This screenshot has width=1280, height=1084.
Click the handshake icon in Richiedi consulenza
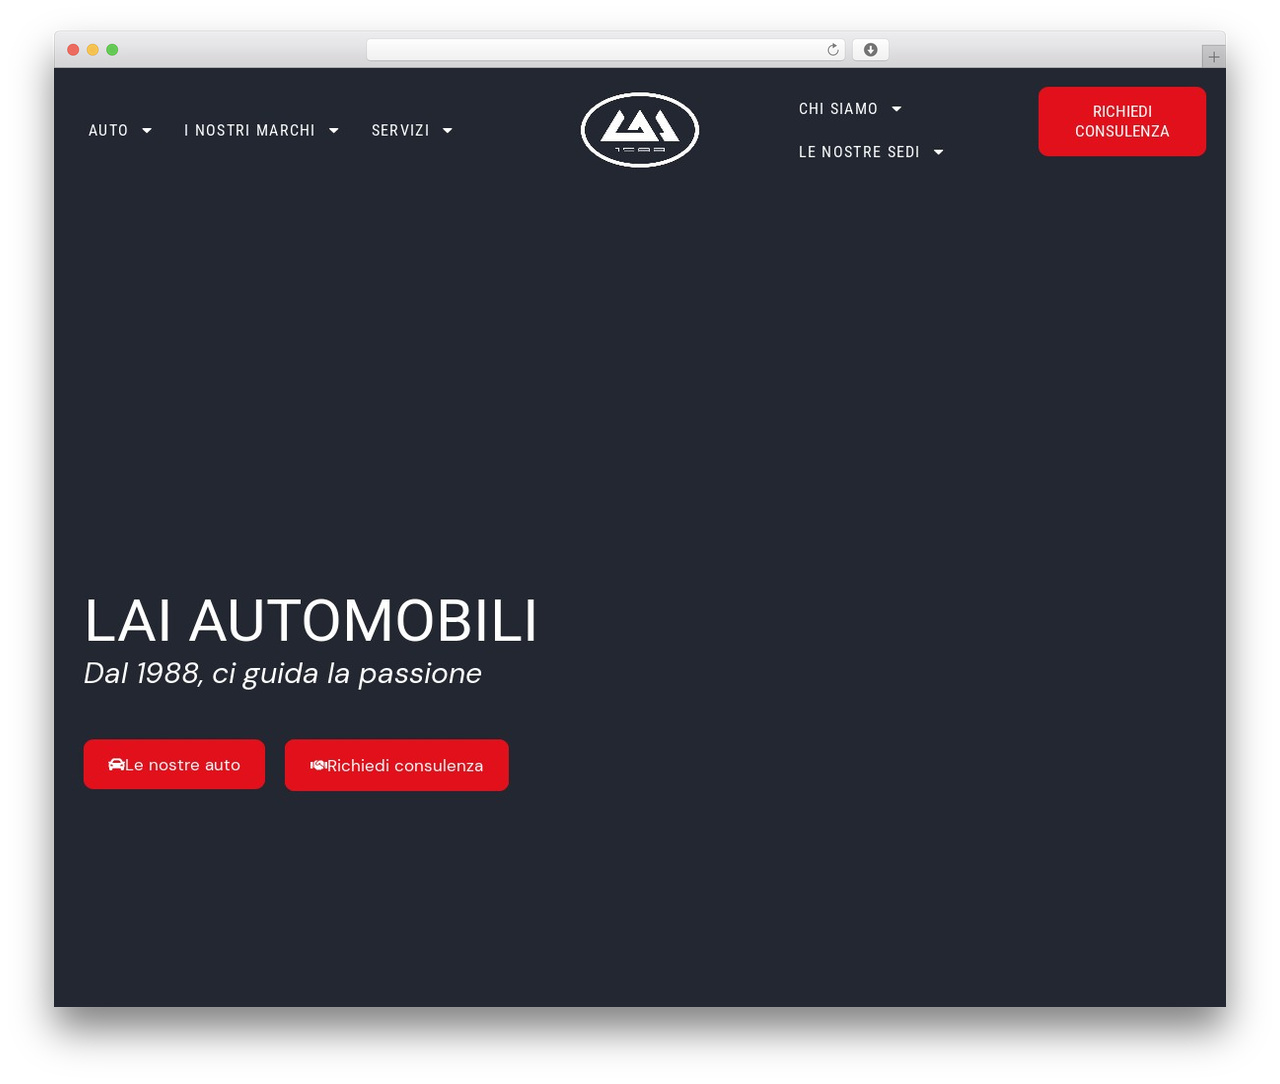(318, 766)
